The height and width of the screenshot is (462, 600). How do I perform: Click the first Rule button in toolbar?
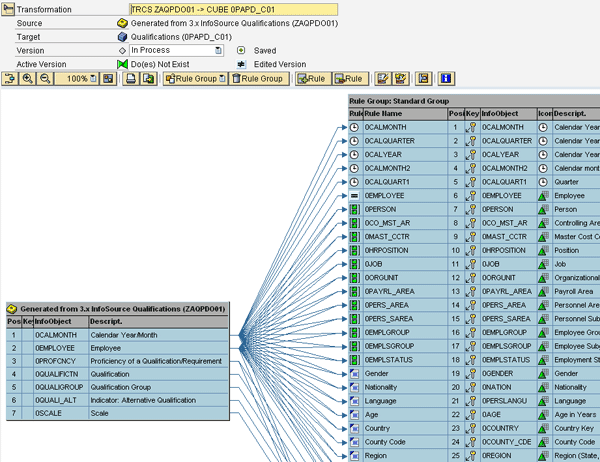click(x=313, y=79)
